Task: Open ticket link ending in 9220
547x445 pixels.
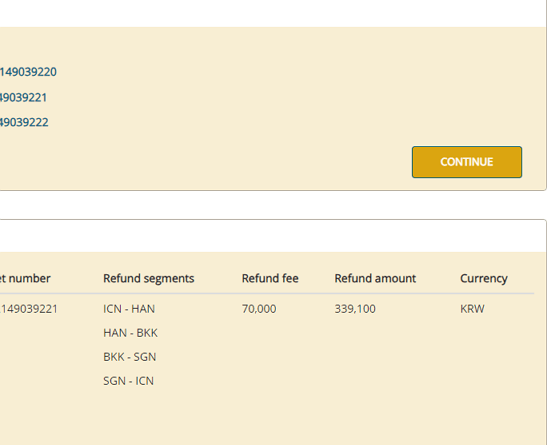Action: (x=28, y=72)
